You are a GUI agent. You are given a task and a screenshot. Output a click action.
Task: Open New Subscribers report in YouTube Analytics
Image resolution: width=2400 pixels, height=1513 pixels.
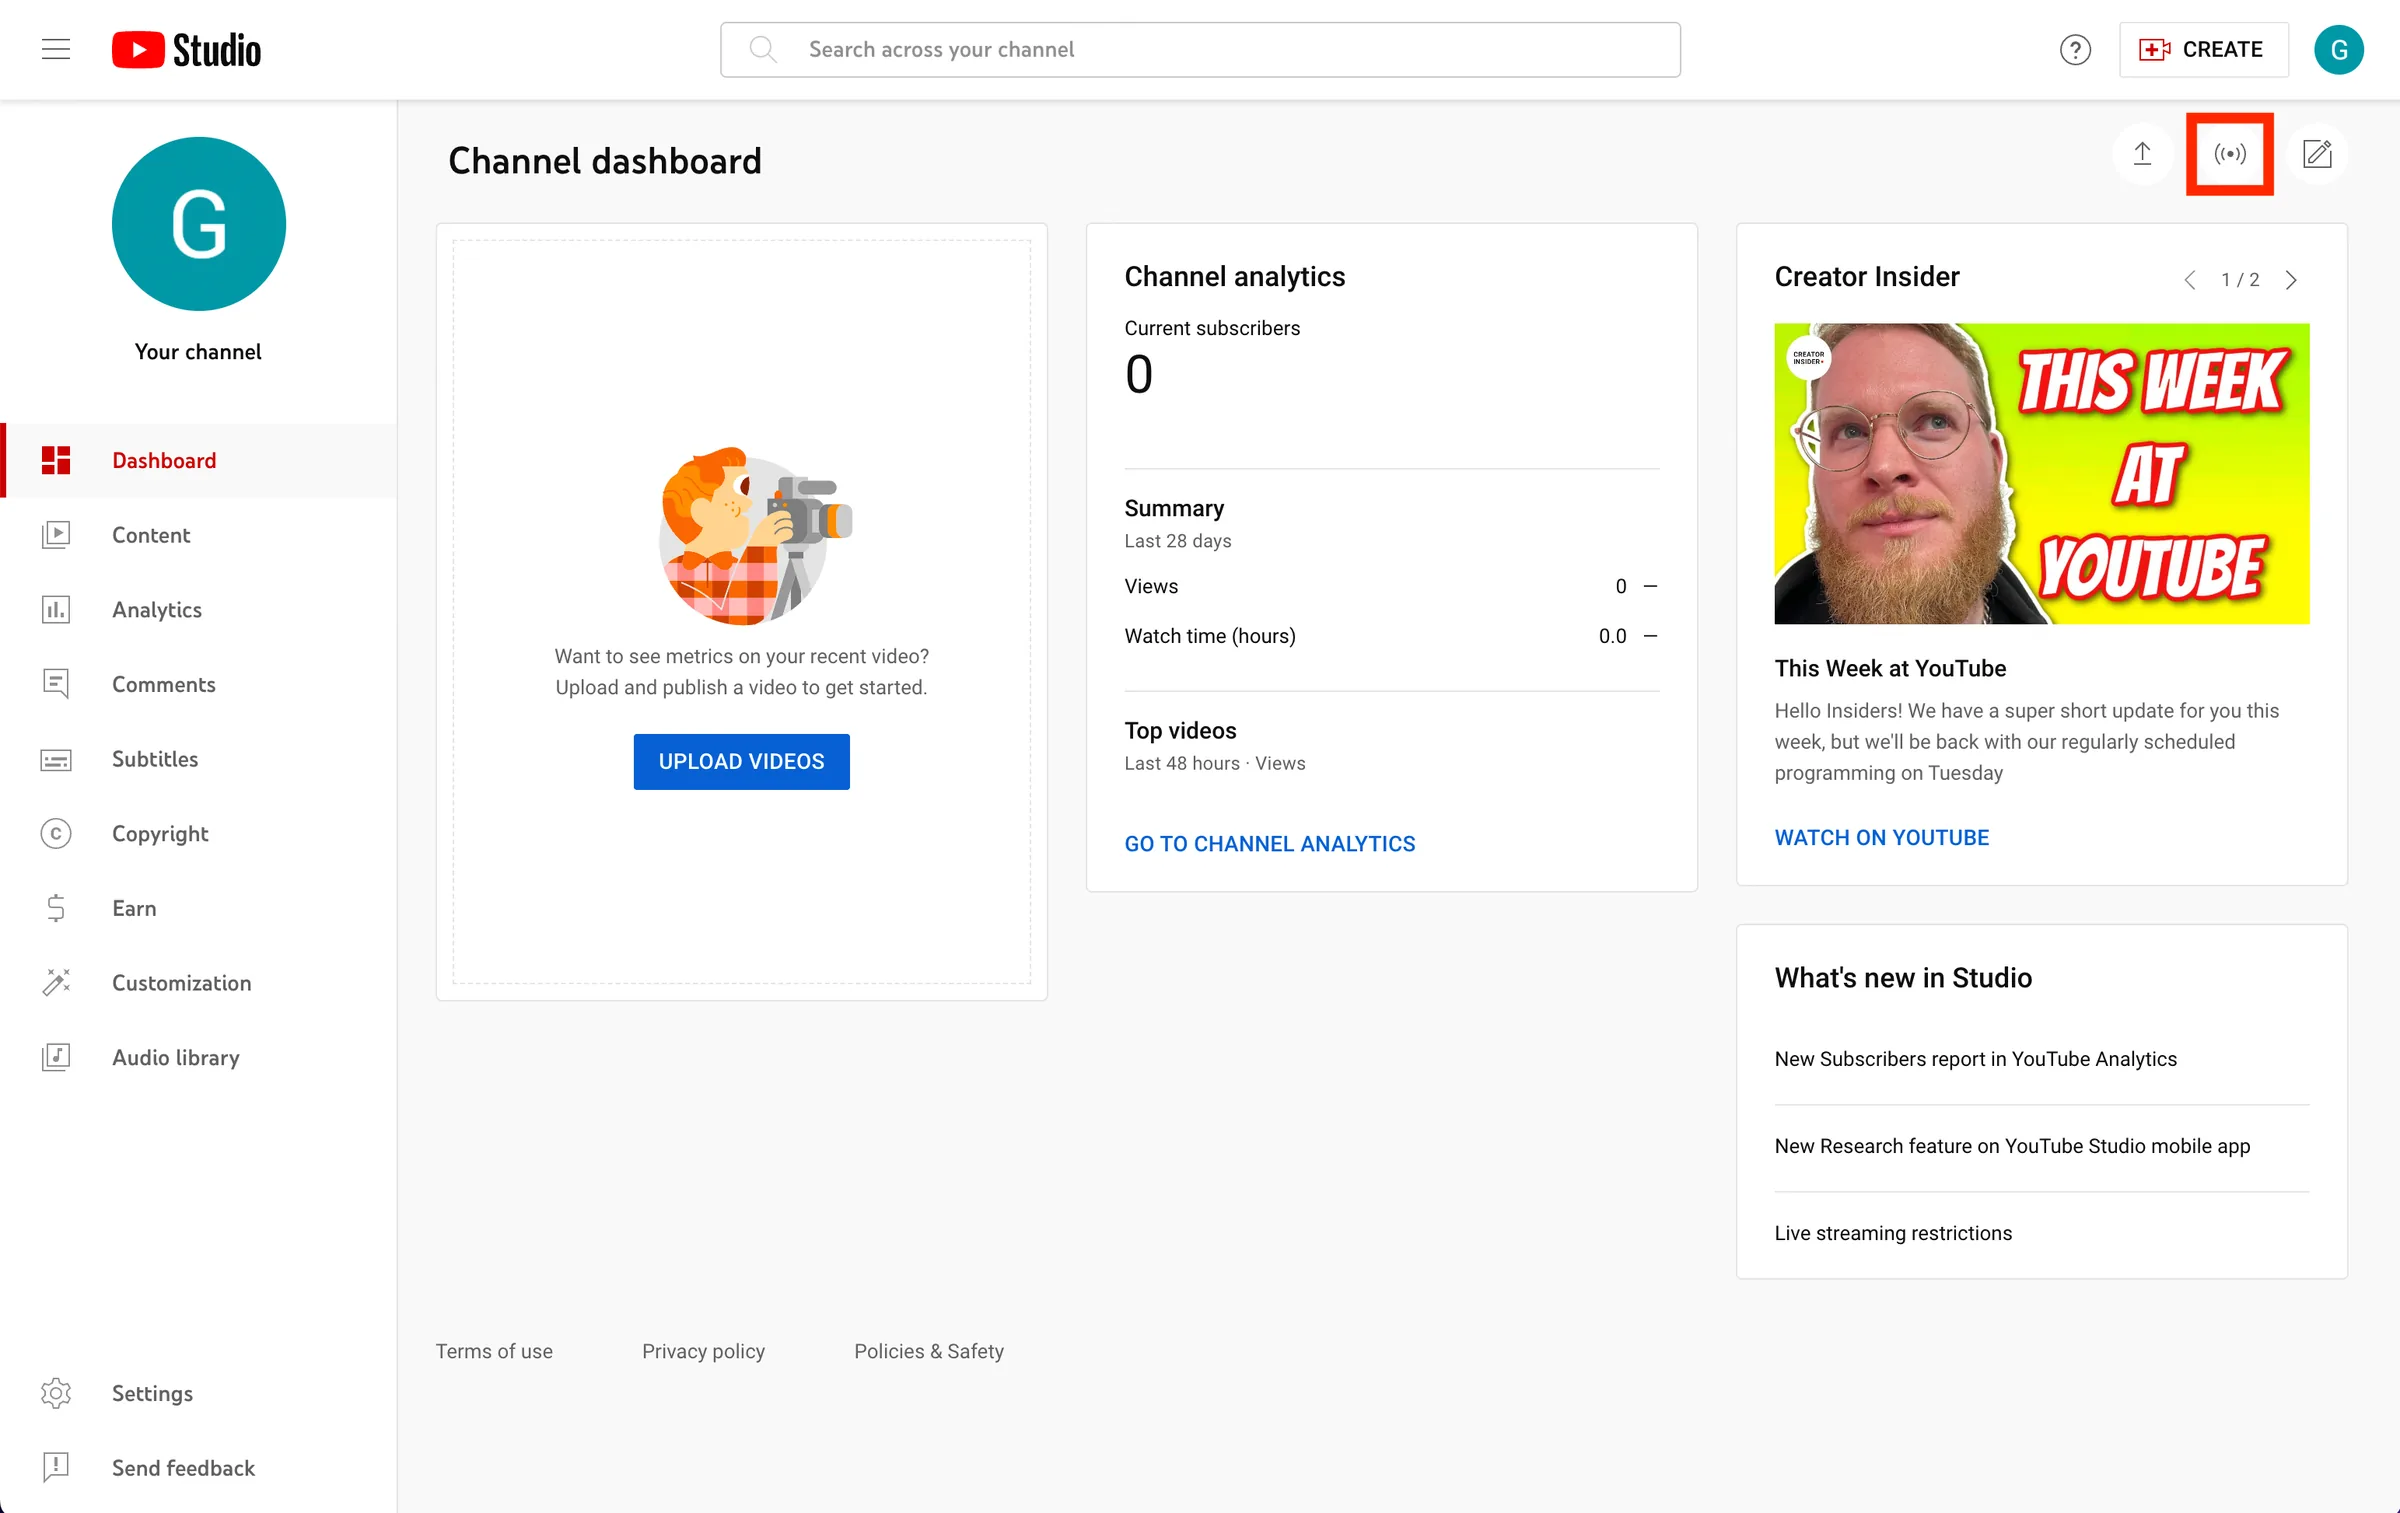tap(1975, 1058)
